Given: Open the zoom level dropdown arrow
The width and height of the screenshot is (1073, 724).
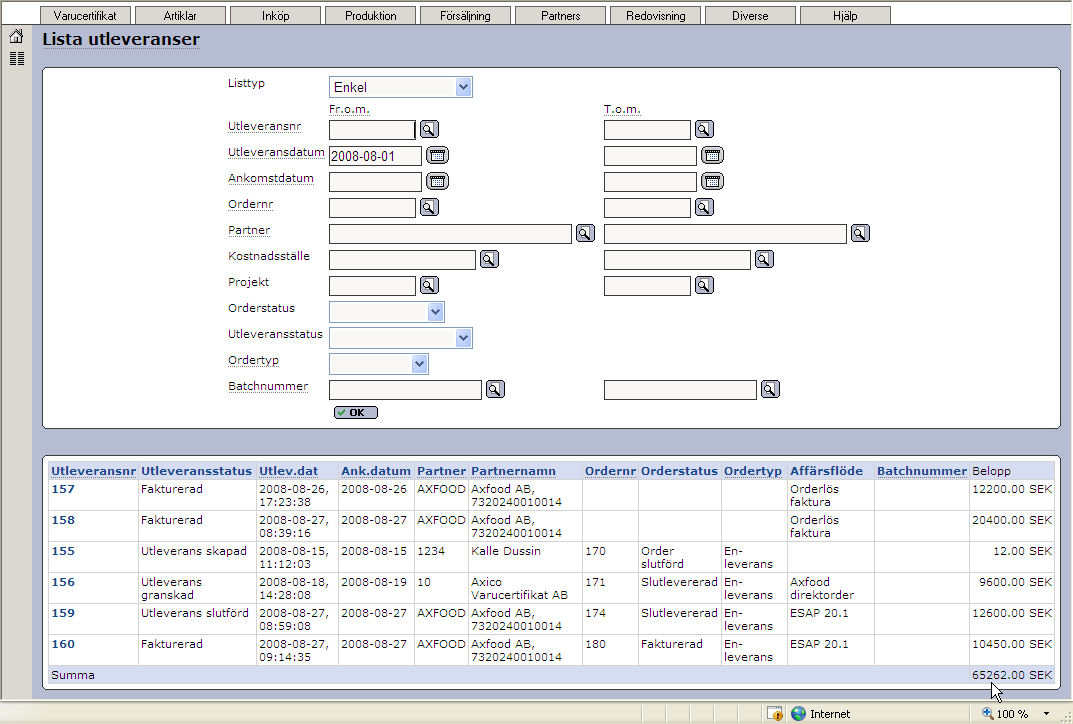Looking at the screenshot, I should point(1046,714).
